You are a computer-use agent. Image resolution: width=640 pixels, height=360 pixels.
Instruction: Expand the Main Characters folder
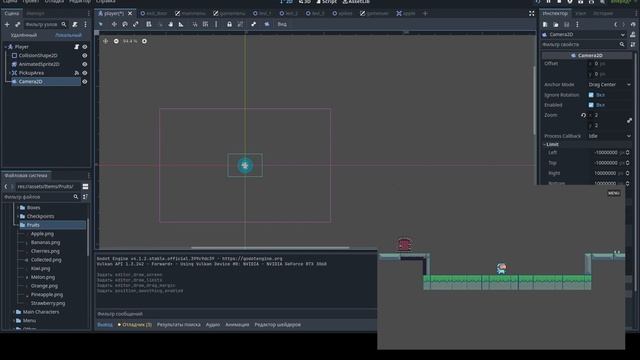[13, 312]
